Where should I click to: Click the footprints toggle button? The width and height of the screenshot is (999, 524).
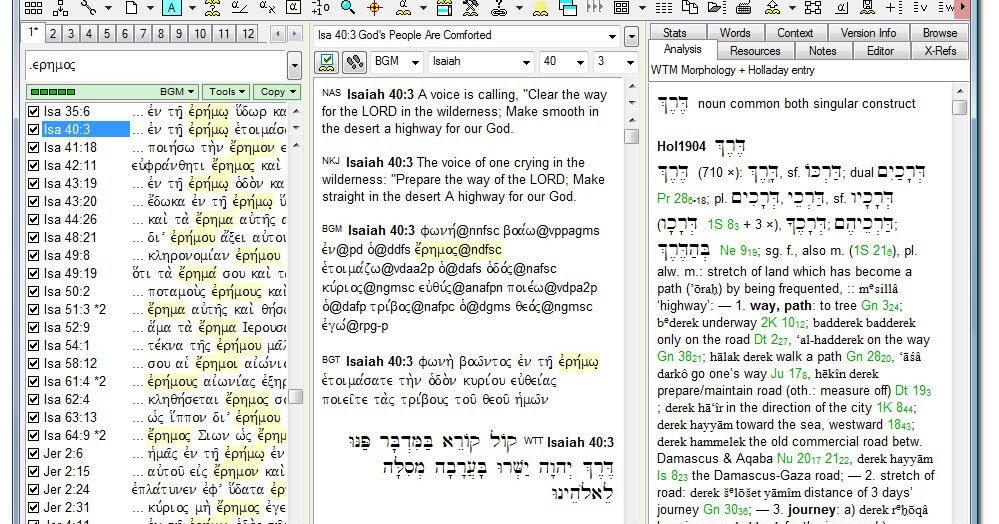(354, 62)
